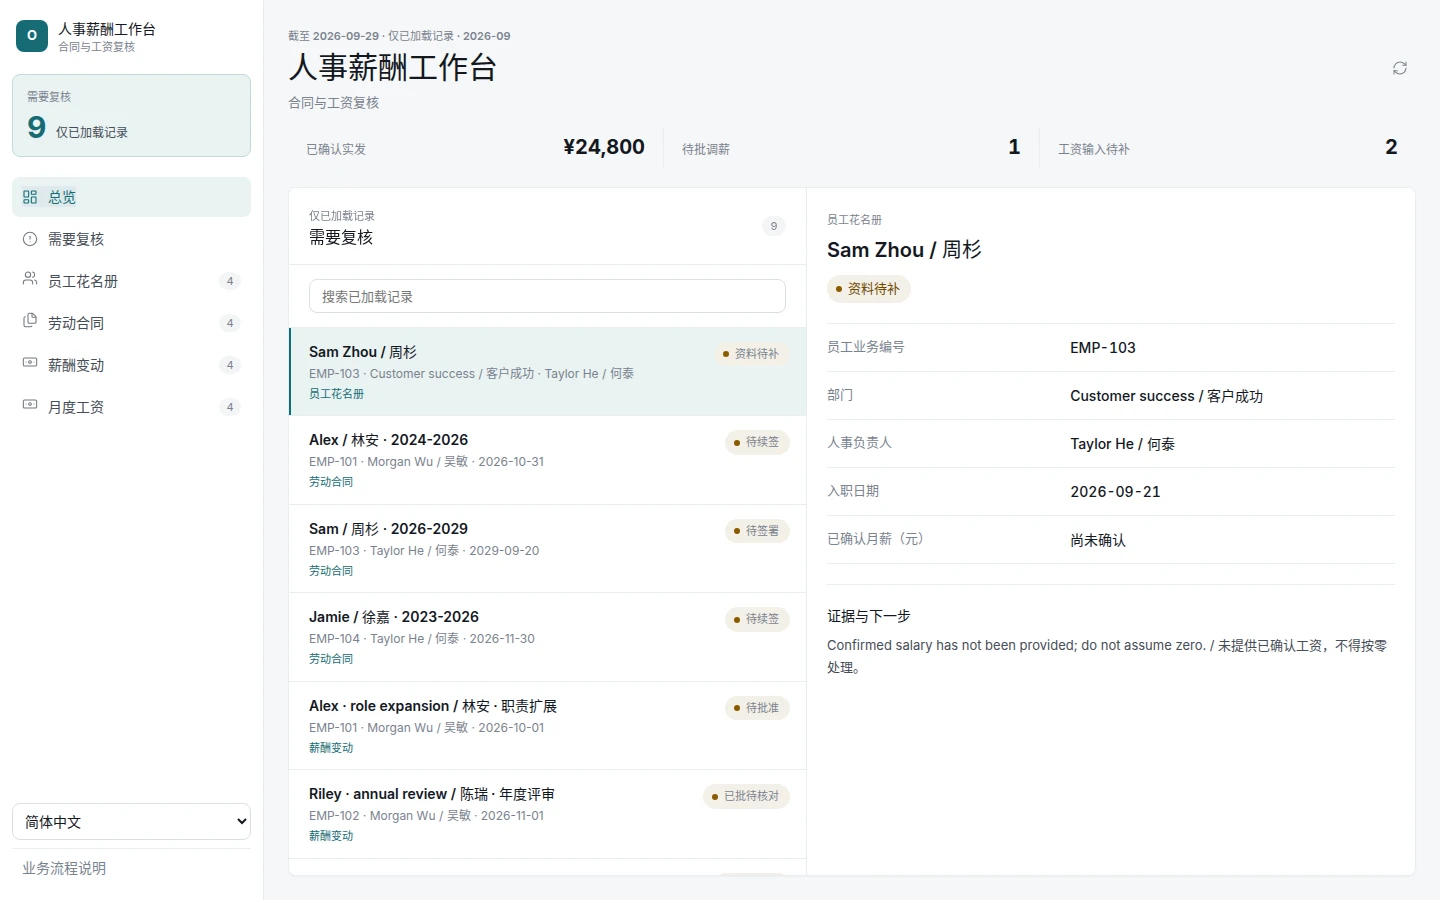Click the 工资输入待补 stat tile
The height and width of the screenshot is (900, 1440).
1228,148
